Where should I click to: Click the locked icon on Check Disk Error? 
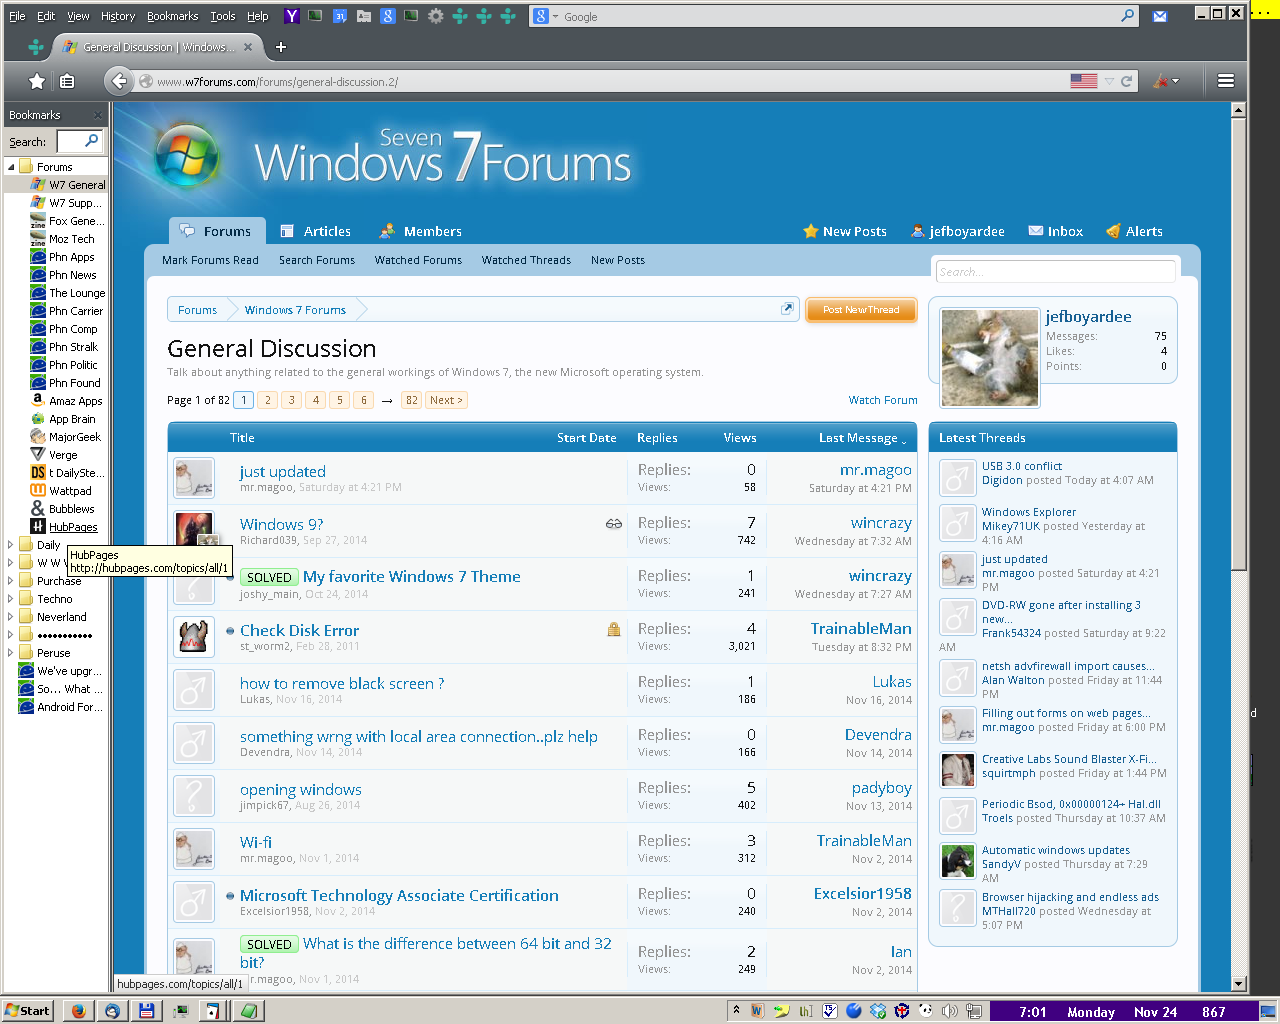click(x=614, y=629)
